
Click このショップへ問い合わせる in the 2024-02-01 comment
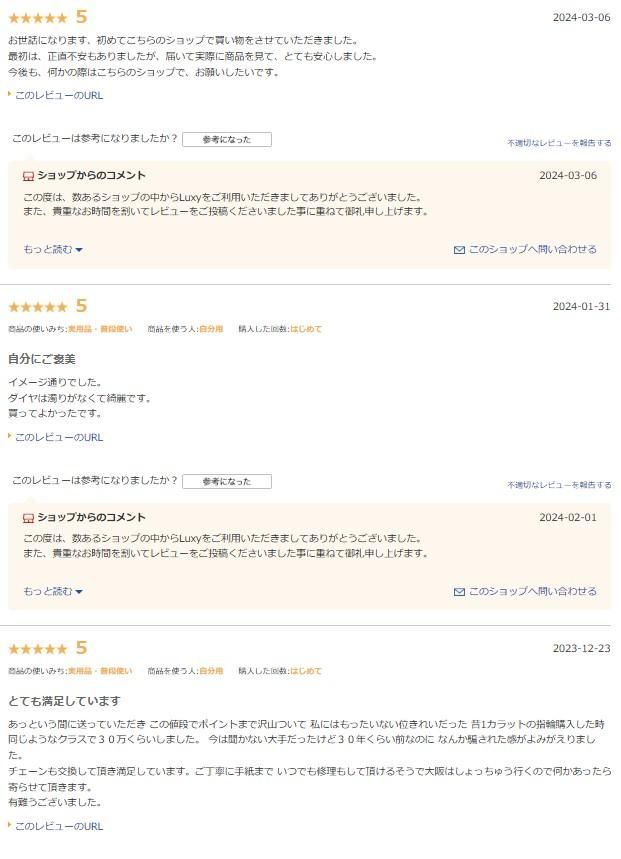click(x=533, y=591)
